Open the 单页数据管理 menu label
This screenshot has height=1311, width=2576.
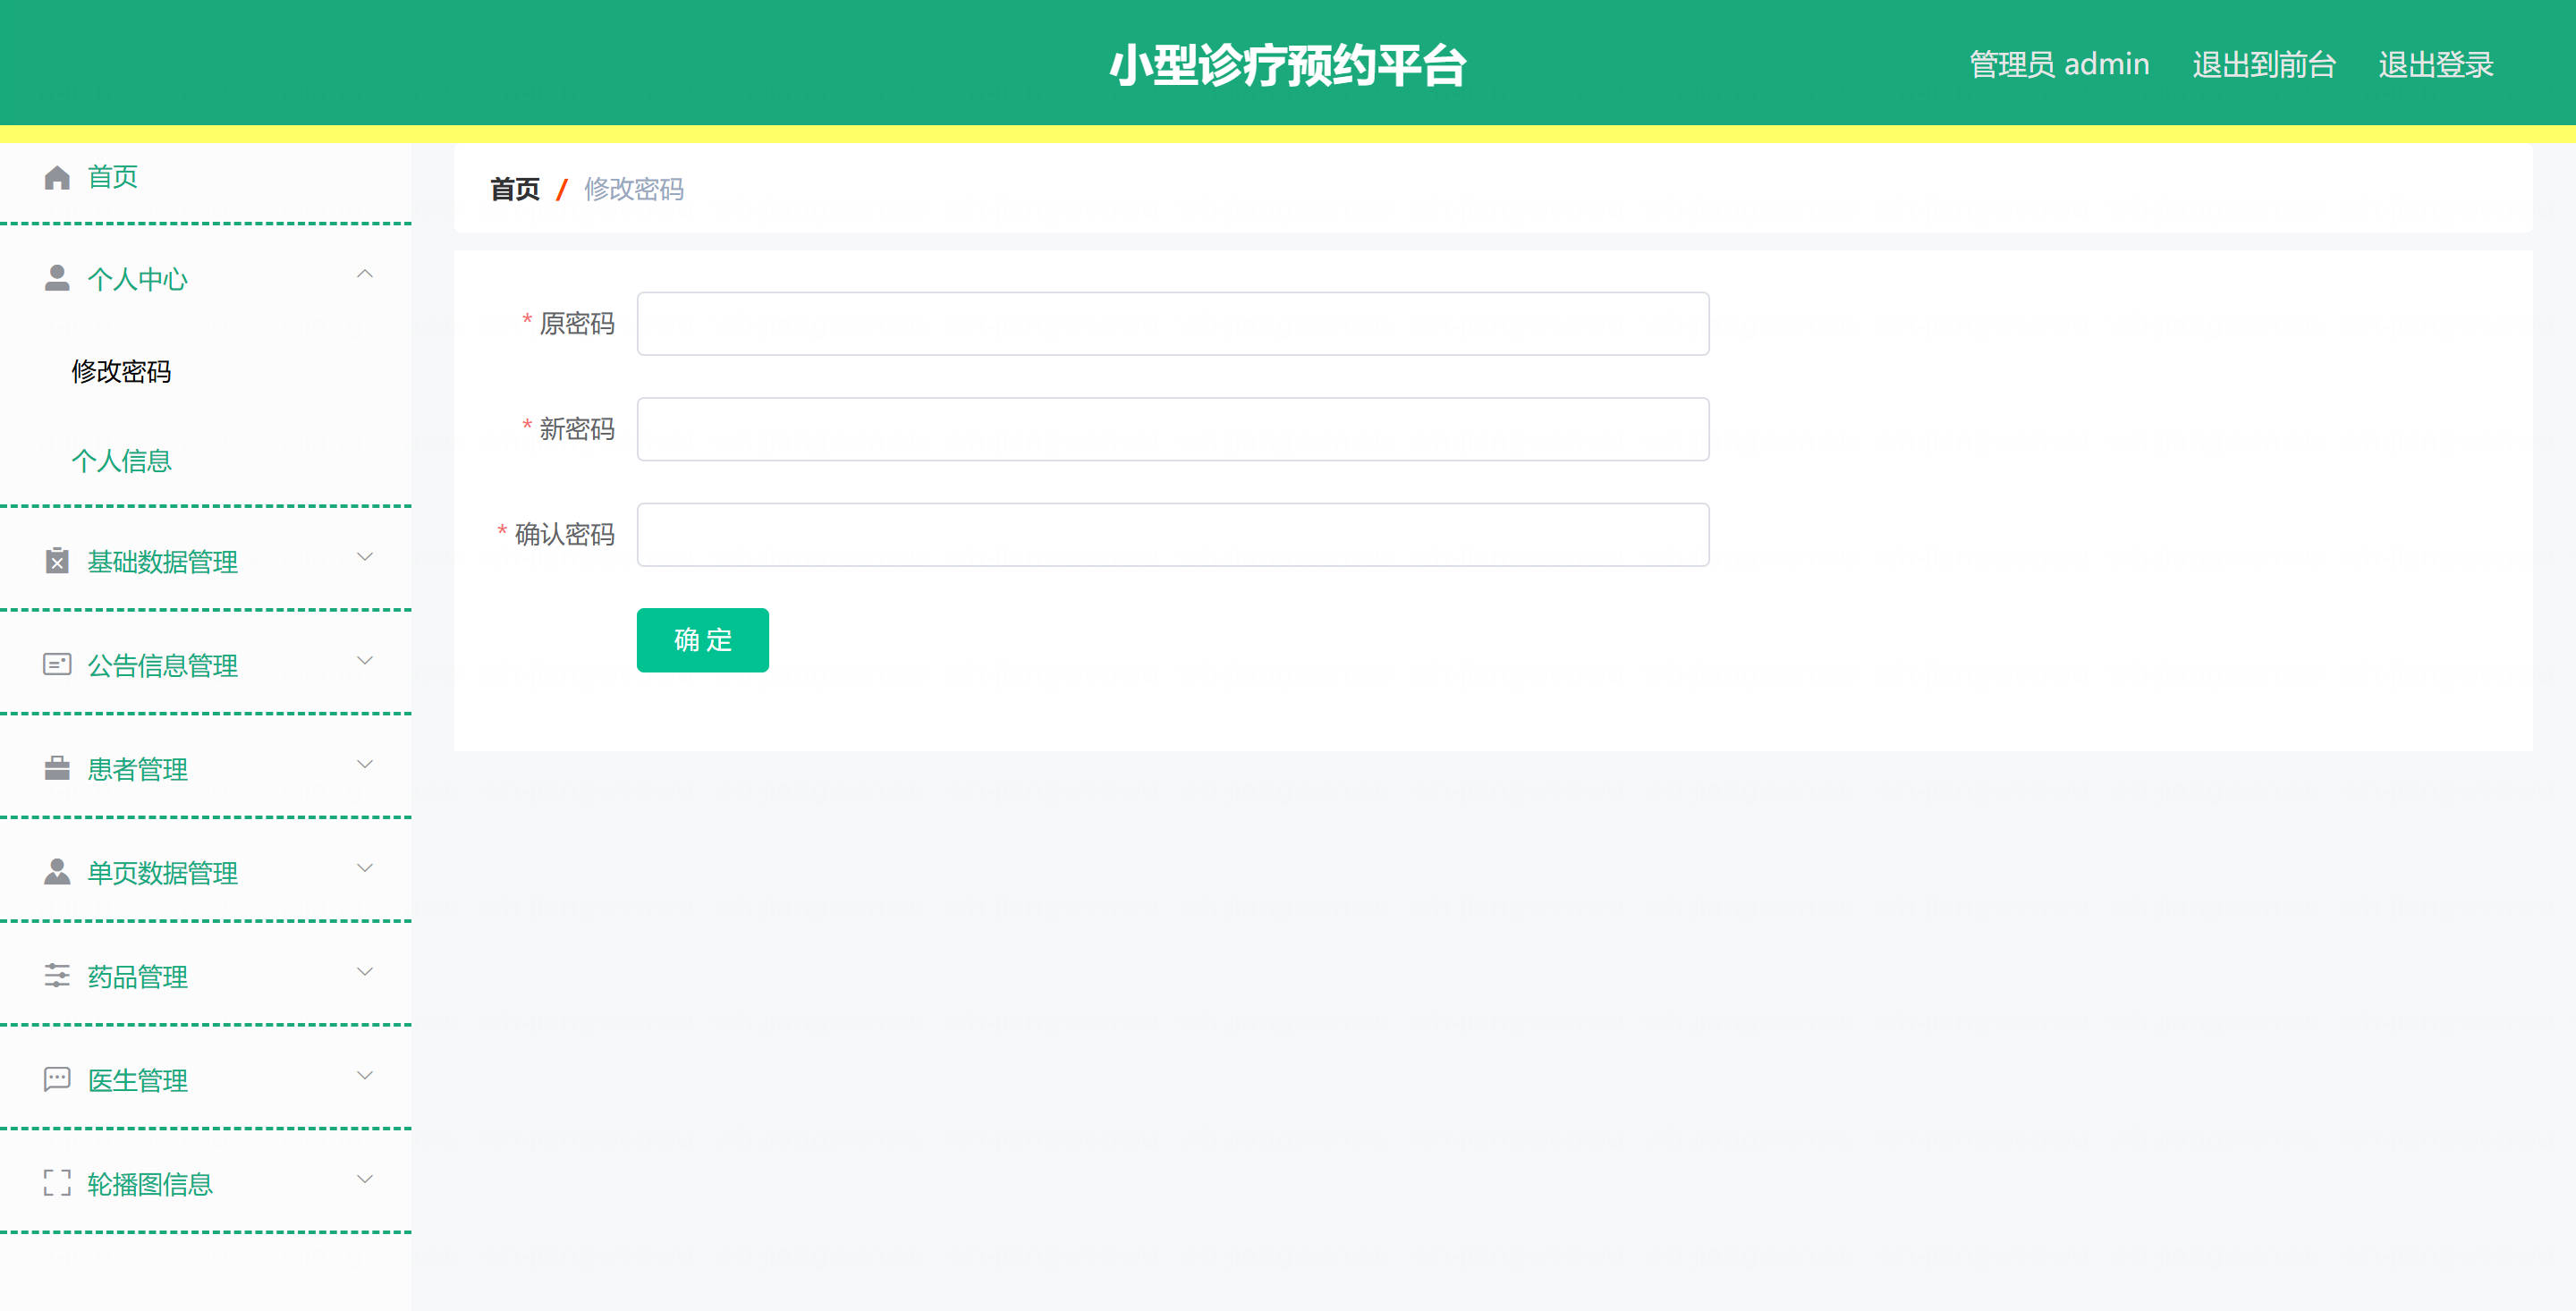[x=162, y=873]
